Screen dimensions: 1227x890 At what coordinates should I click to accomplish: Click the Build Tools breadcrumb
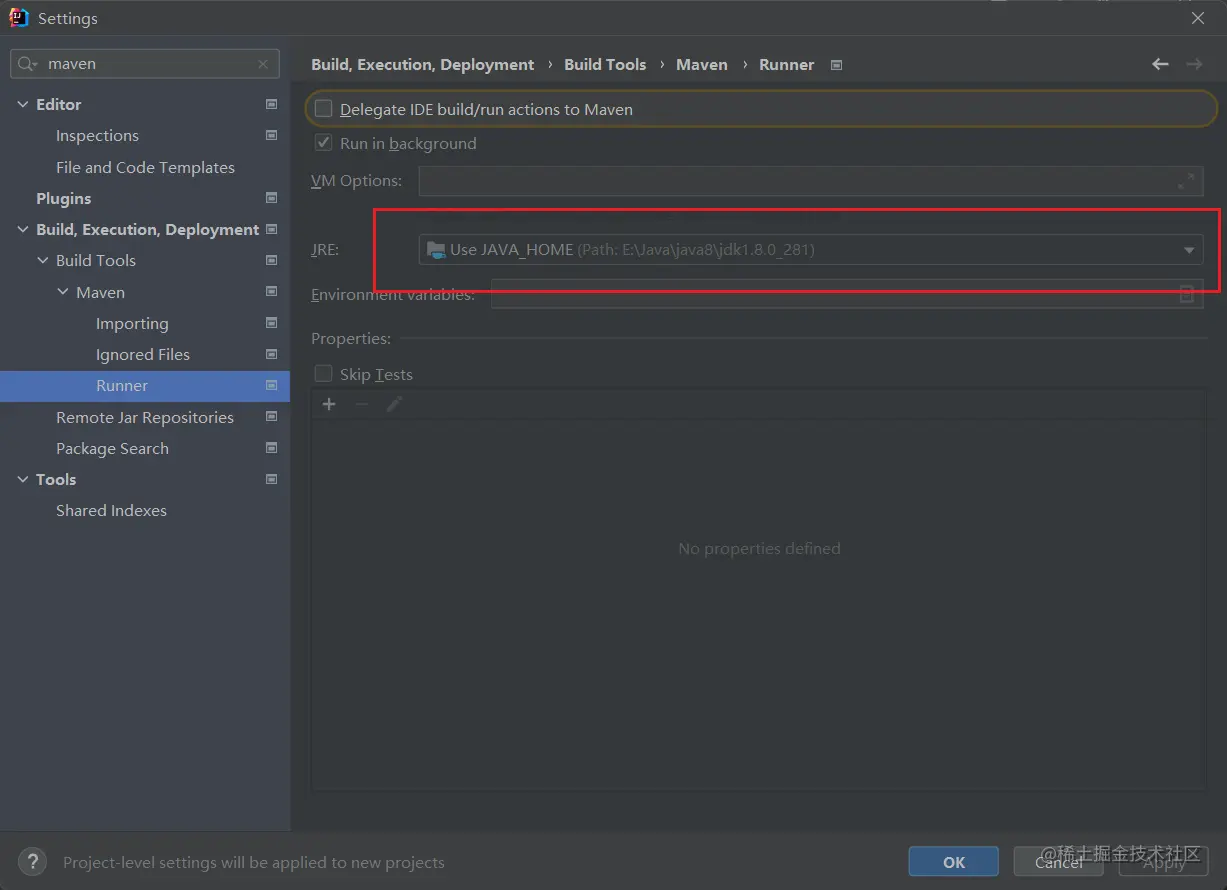605,64
